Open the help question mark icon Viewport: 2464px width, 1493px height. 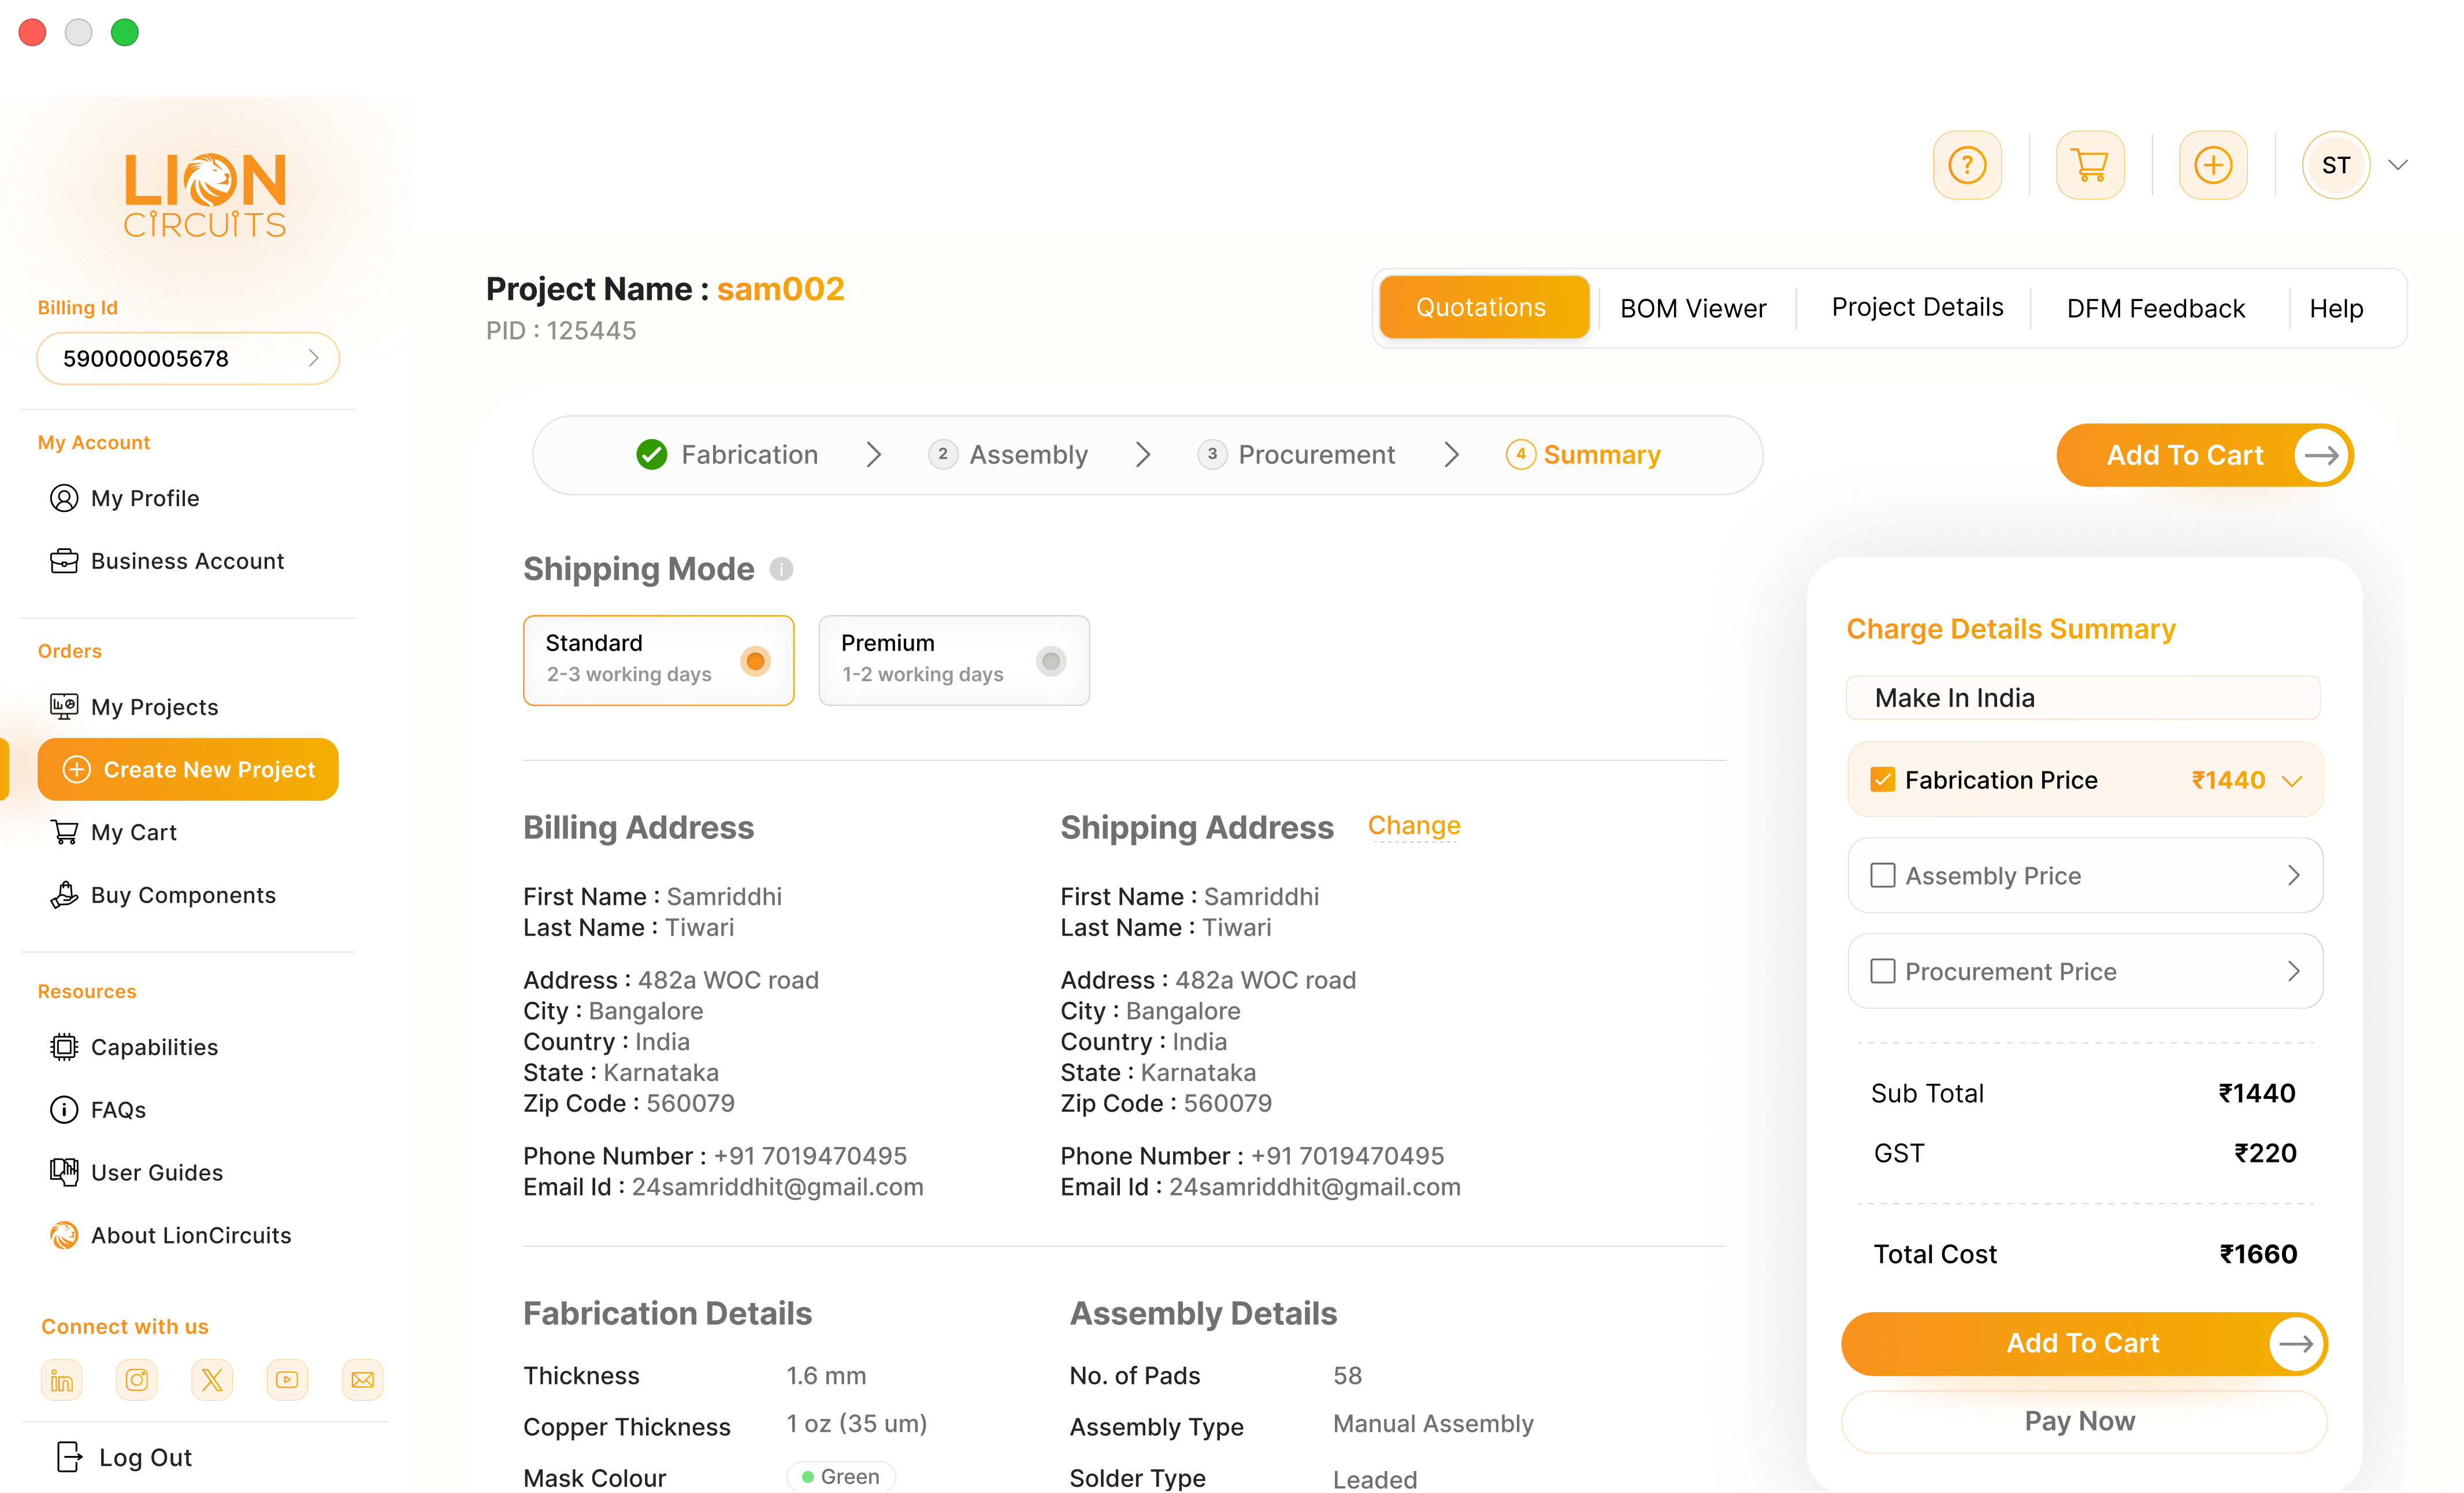[x=1968, y=165]
